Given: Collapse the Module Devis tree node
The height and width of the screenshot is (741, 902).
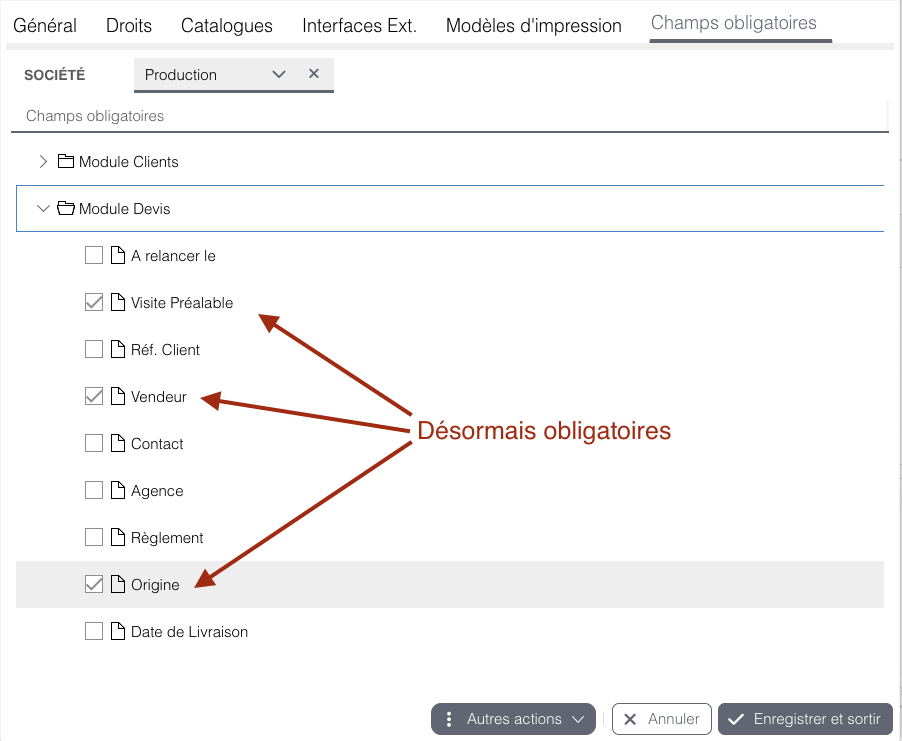Looking at the screenshot, I should pos(43,208).
